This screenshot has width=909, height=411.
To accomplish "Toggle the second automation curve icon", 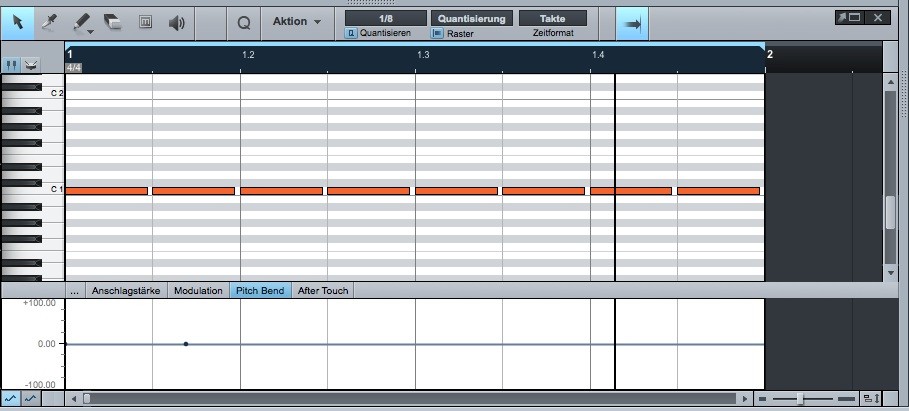I will (x=30, y=399).
